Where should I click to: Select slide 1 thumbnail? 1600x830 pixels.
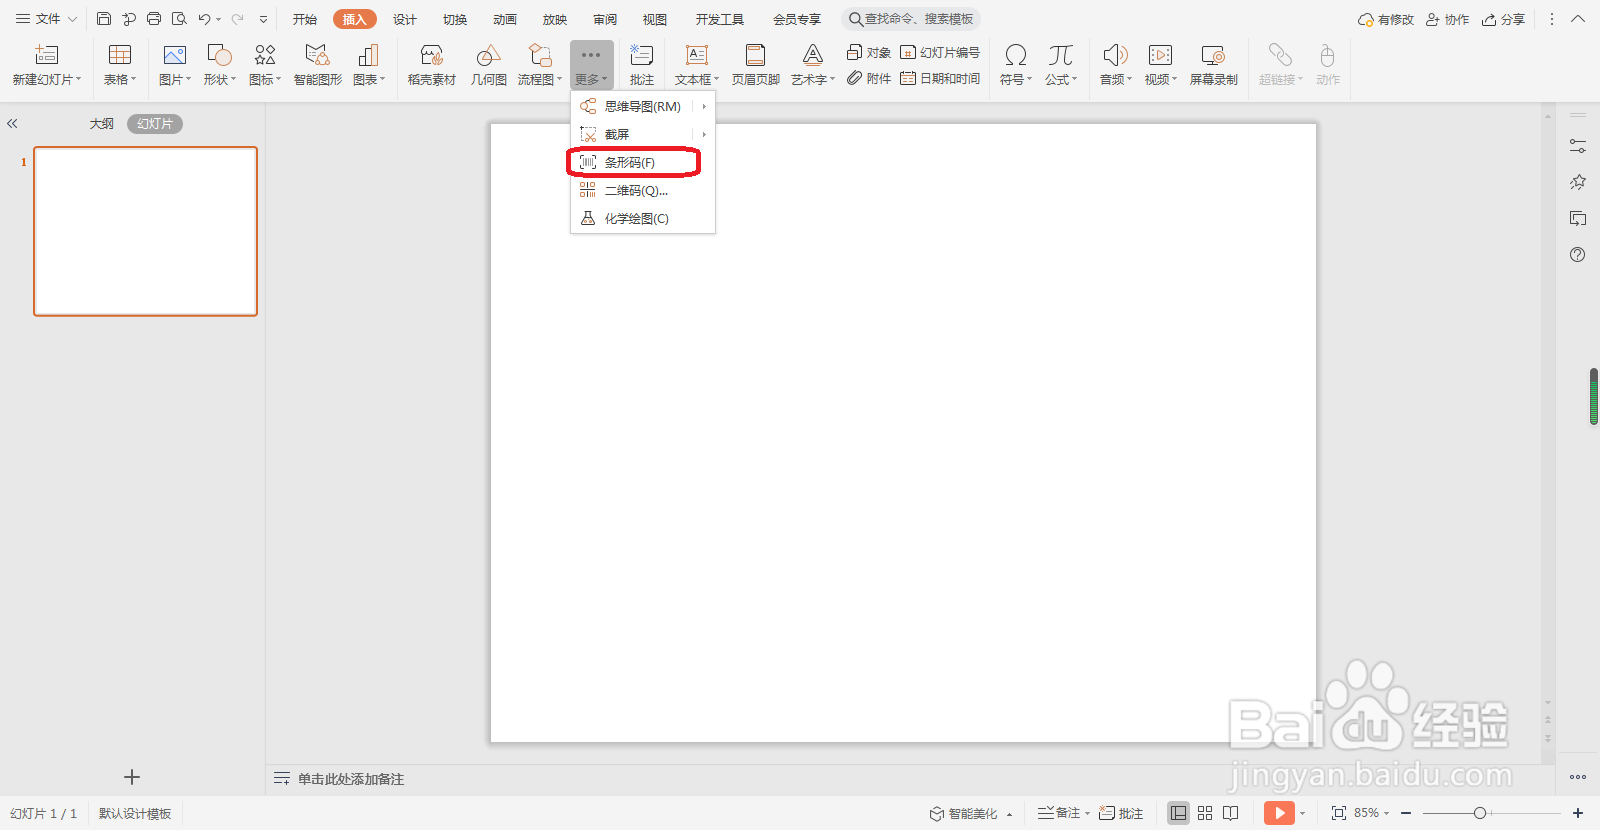click(146, 231)
